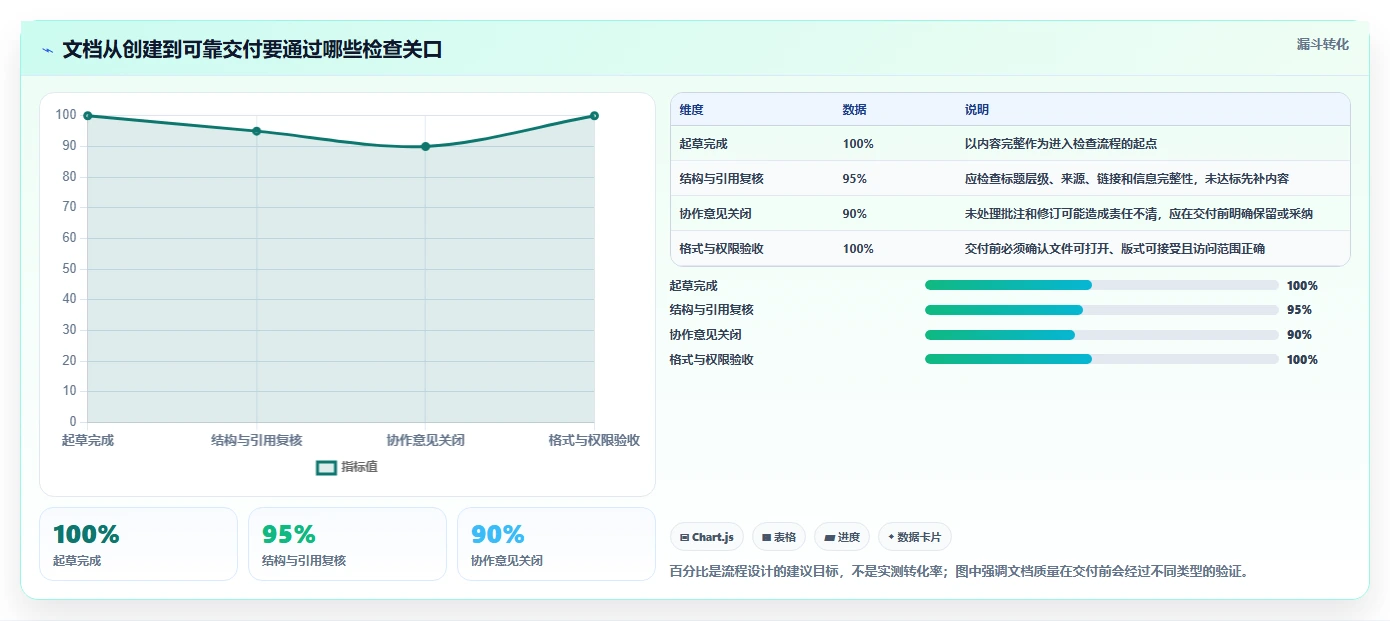Click the footnote starting 百分比是流程设计的建议目标
The image size is (1390, 621).
(x=959, y=572)
